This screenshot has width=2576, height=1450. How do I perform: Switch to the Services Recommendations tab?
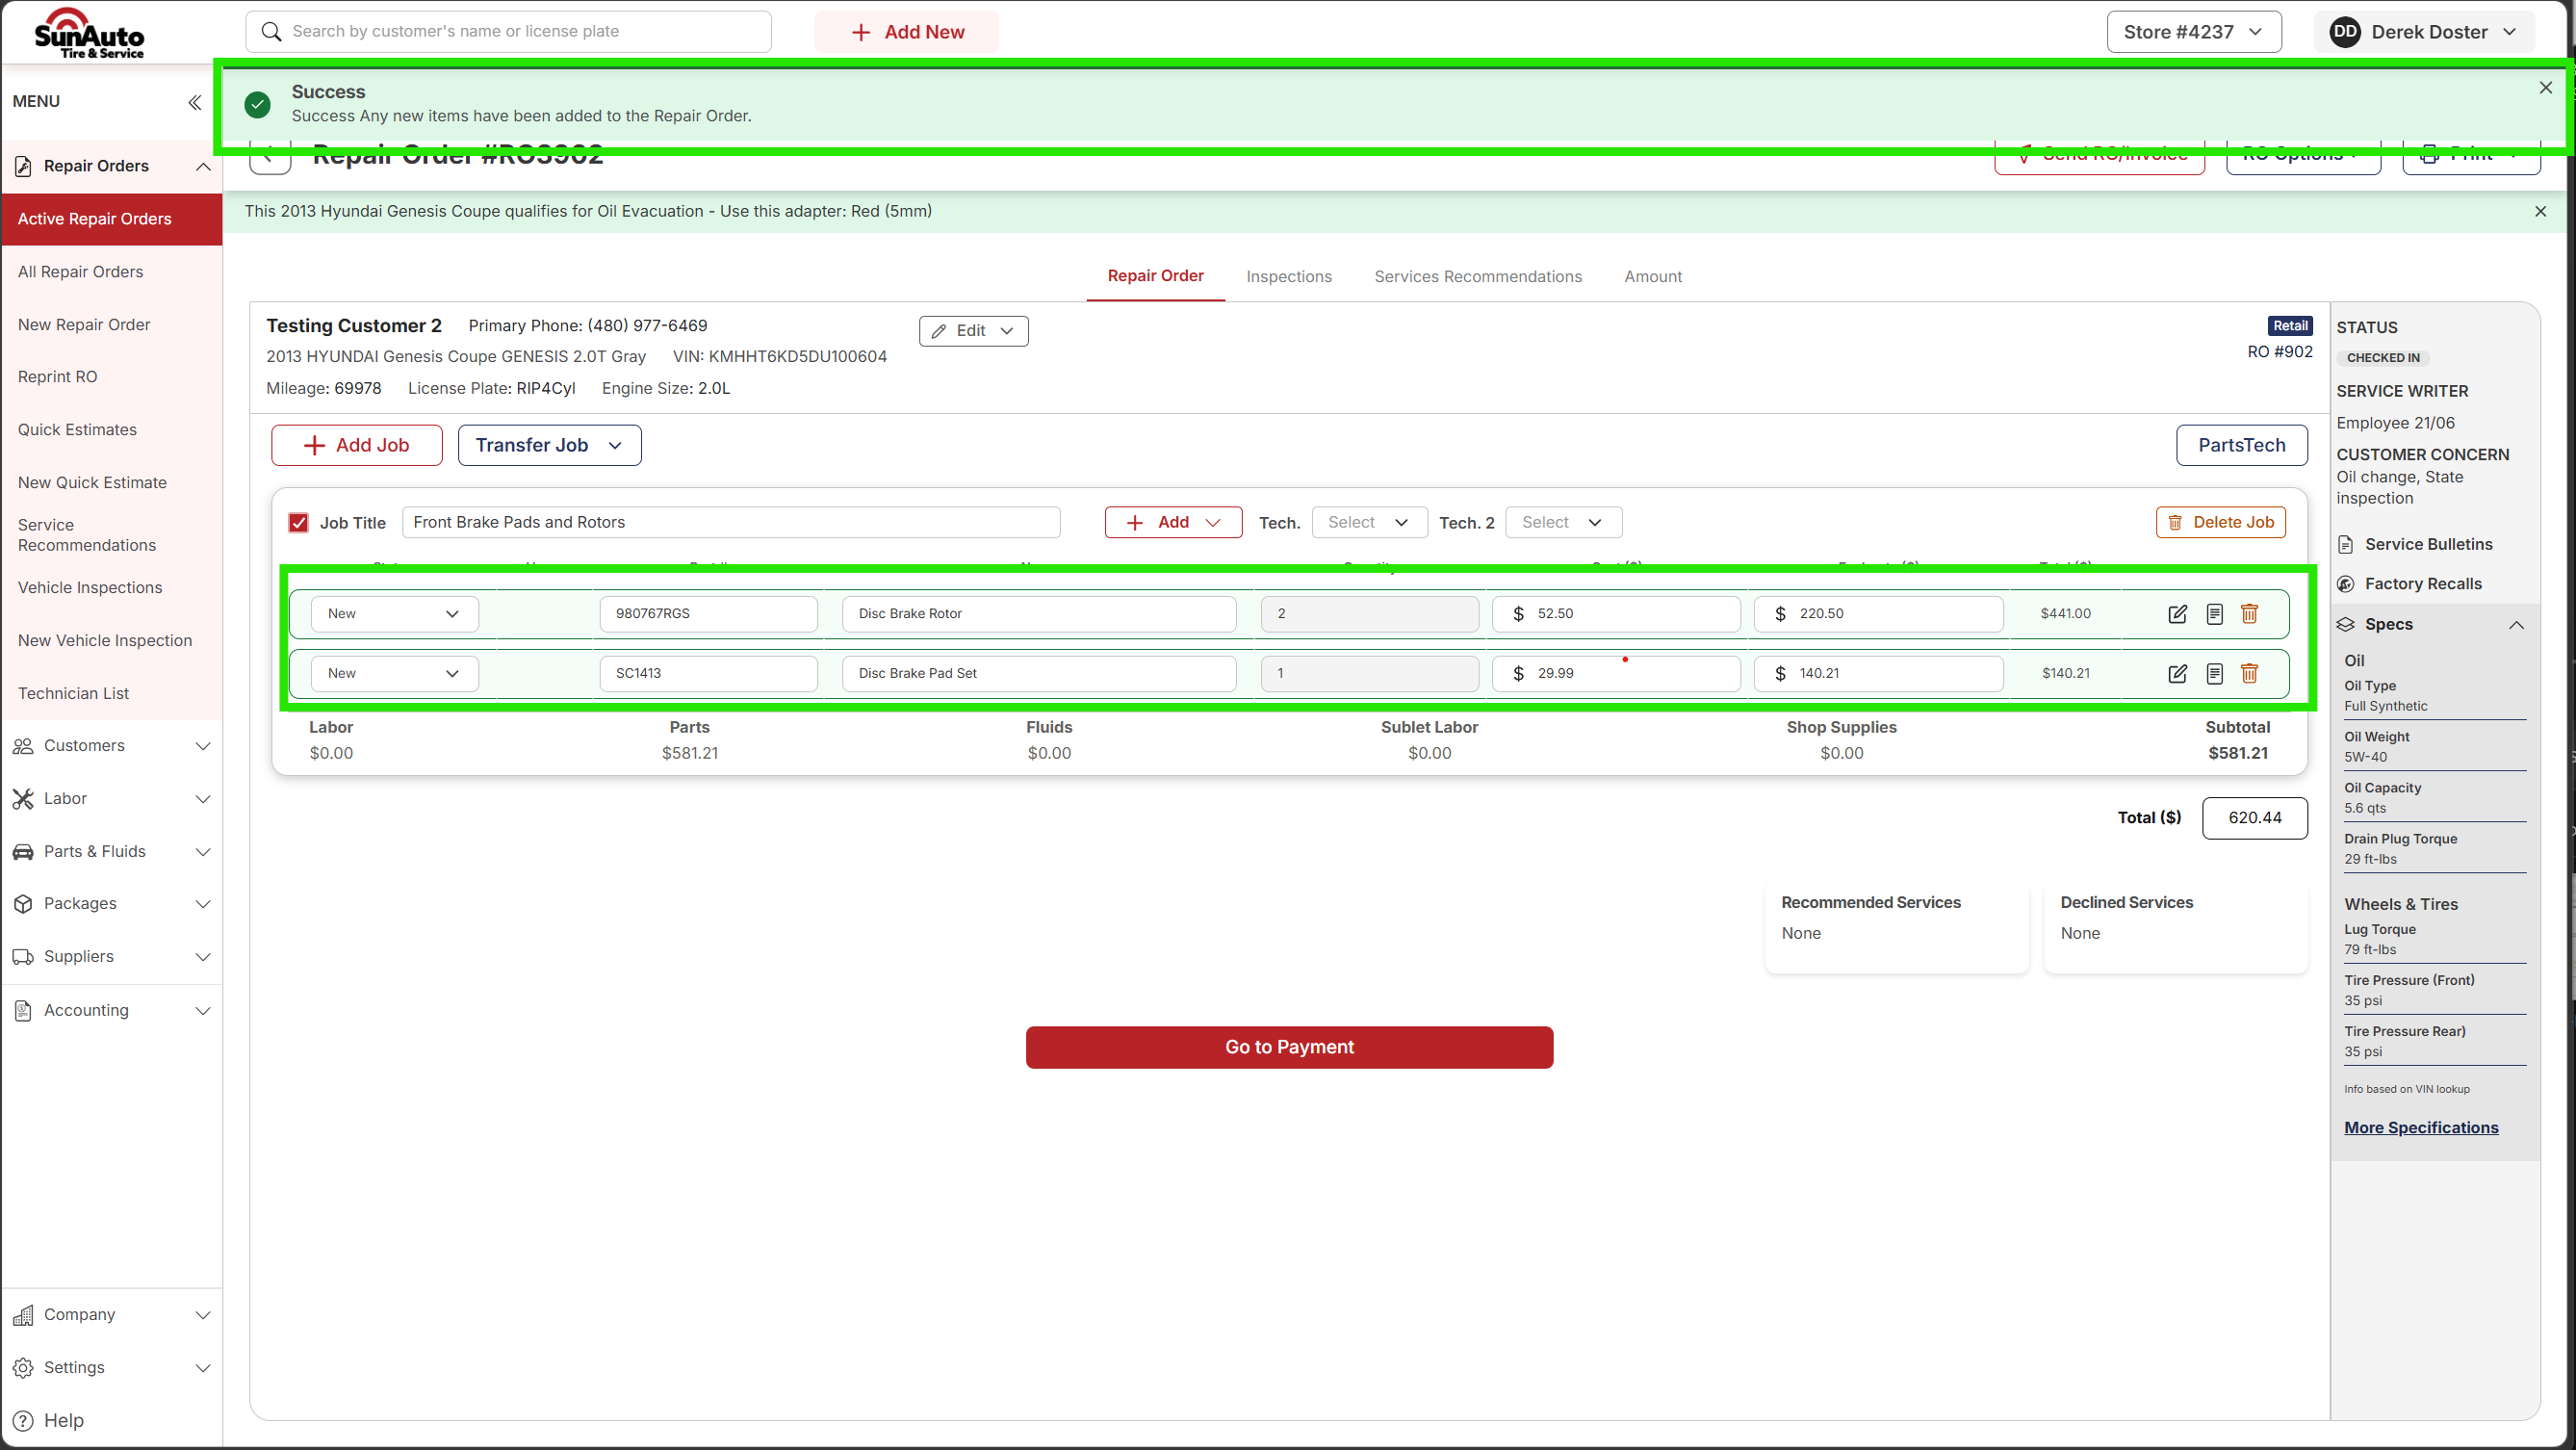tap(1477, 277)
